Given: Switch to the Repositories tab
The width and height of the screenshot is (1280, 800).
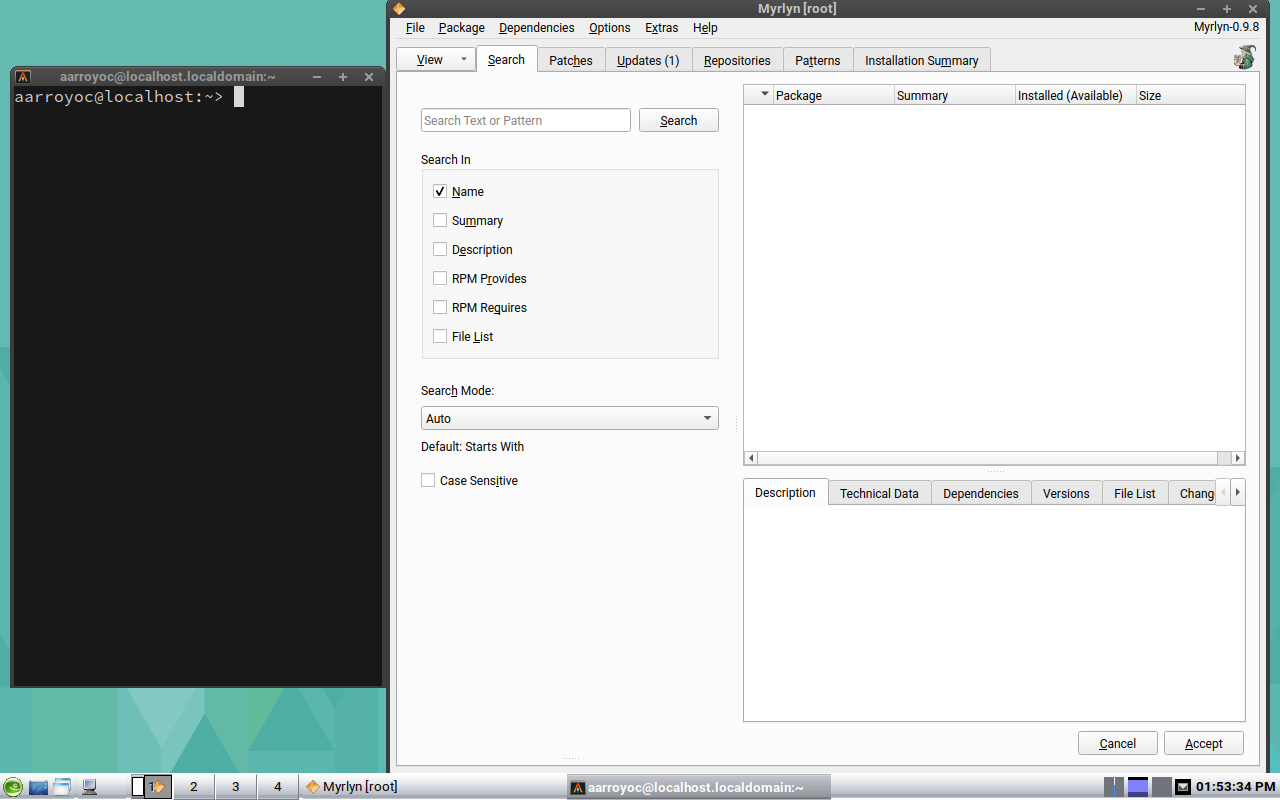Looking at the screenshot, I should (x=737, y=61).
